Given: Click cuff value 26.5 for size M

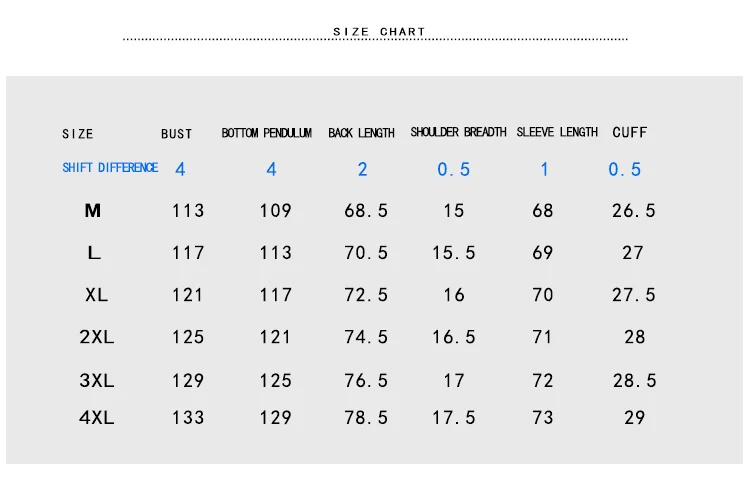Looking at the screenshot, I should 633,210.
